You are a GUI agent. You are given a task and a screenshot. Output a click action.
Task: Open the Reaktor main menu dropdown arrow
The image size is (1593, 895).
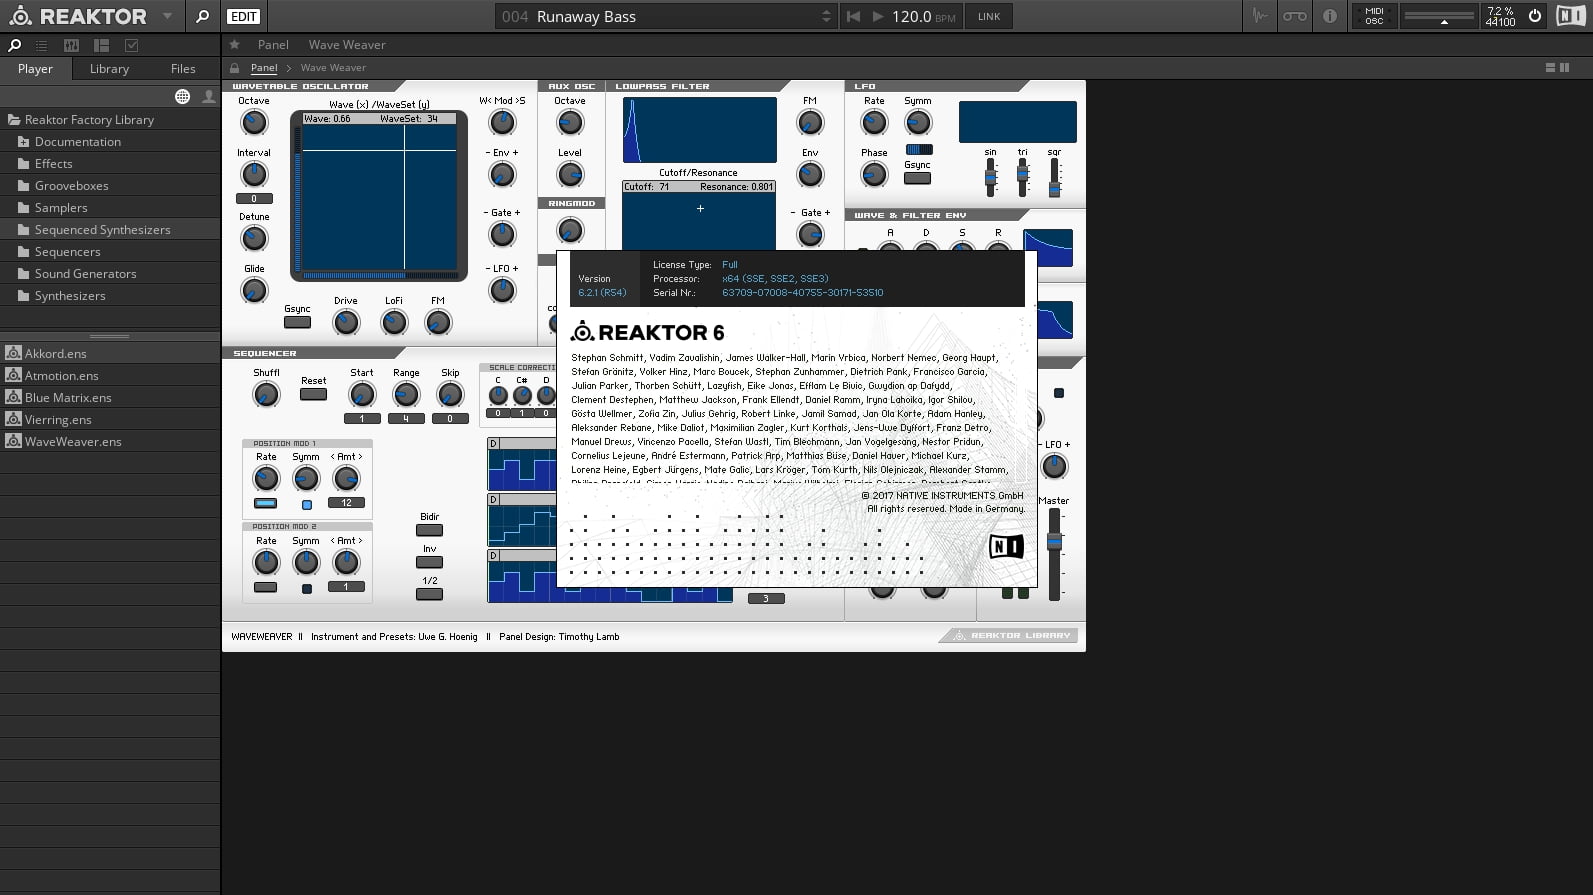coord(167,16)
